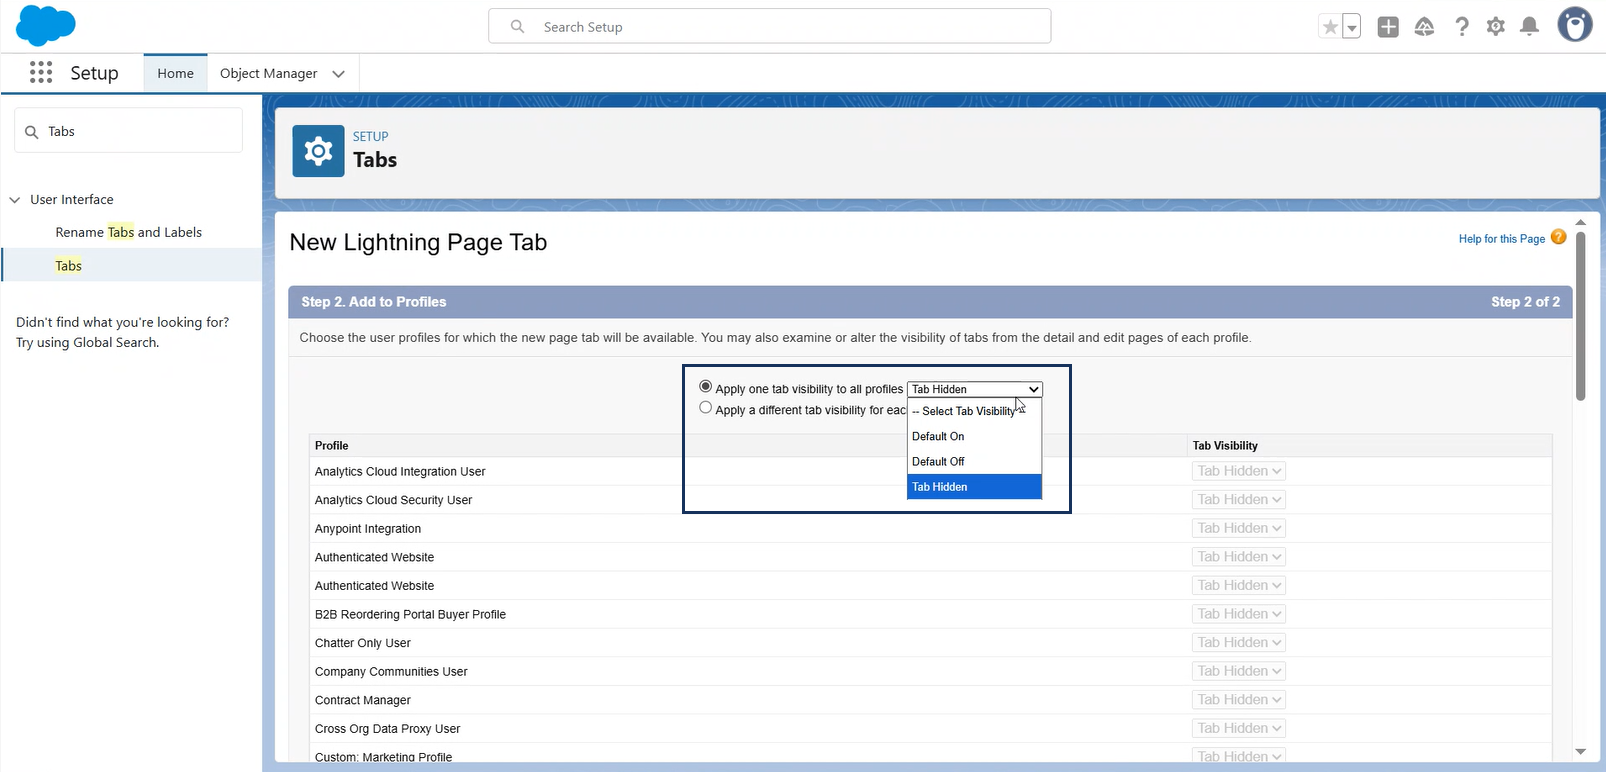The height and width of the screenshot is (772, 1606).
Task: Click the Search Setup field
Action: point(770,27)
